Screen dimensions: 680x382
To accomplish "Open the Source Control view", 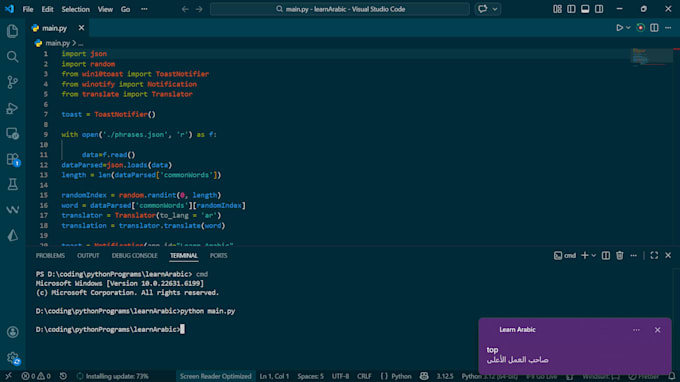I will [13, 82].
